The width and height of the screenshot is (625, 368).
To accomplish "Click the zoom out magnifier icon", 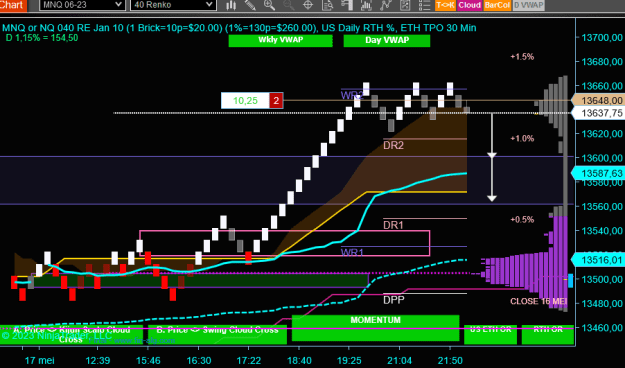I will click(x=289, y=5).
